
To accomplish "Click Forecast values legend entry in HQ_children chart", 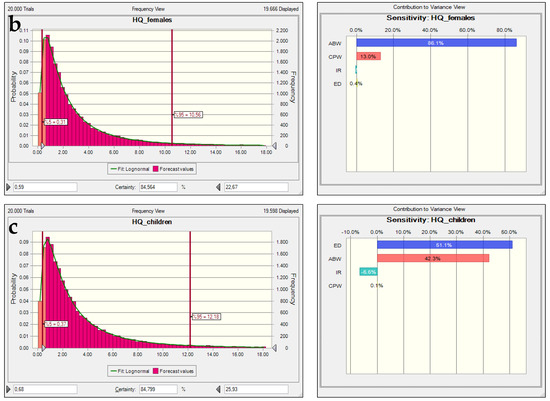I will [x=173, y=371].
